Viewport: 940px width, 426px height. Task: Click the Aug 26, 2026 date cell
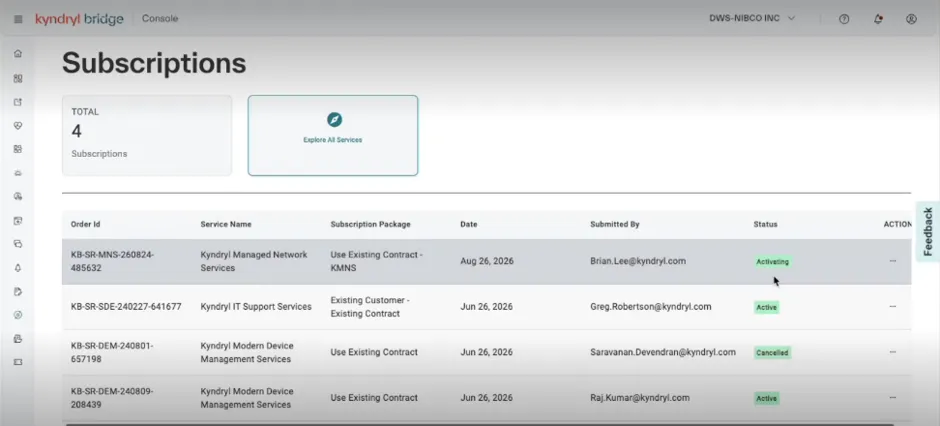tap(487, 261)
